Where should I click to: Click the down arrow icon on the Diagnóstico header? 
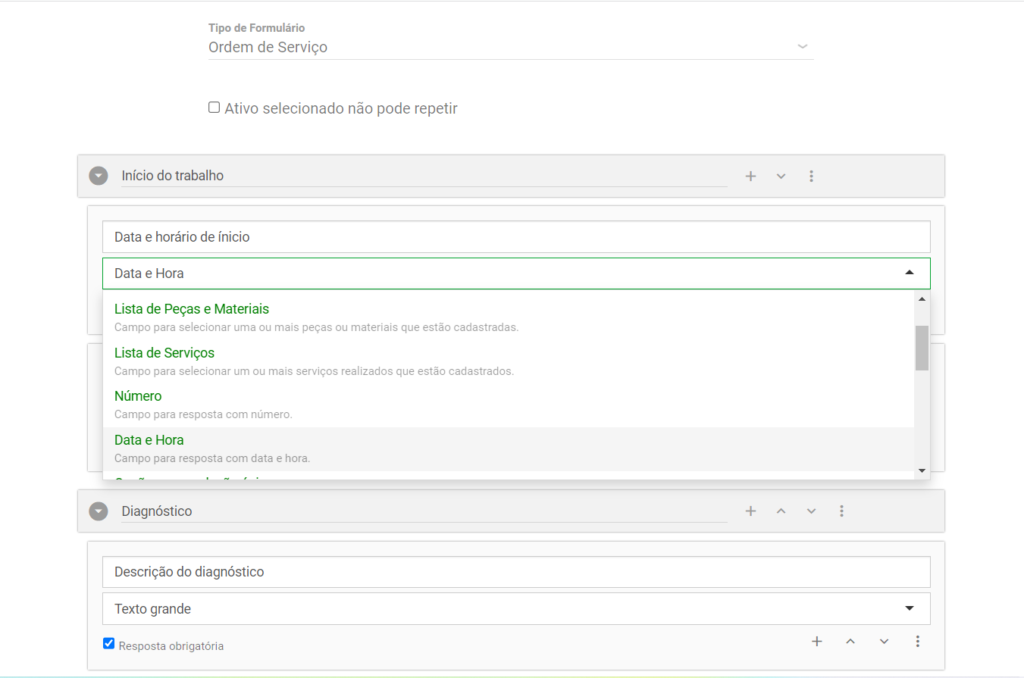coord(811,510)
